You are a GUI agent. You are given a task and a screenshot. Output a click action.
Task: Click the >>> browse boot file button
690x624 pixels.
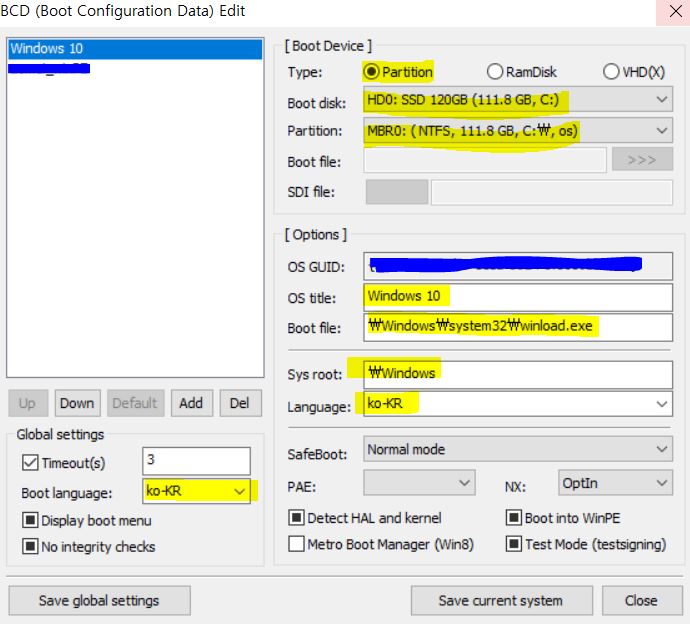(x=642, y=159)
